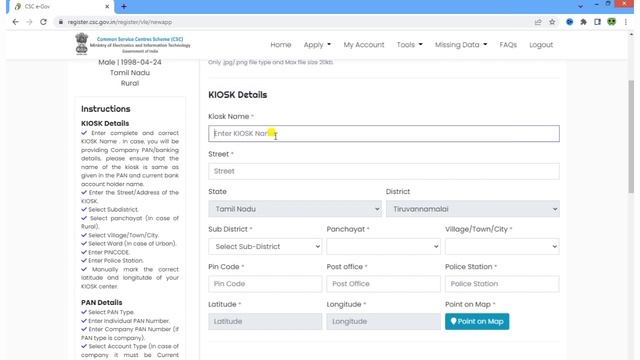Click the blue circular extension icon in toolbar
The height and width of the screenshot is (360, 640).
point(569,22)
